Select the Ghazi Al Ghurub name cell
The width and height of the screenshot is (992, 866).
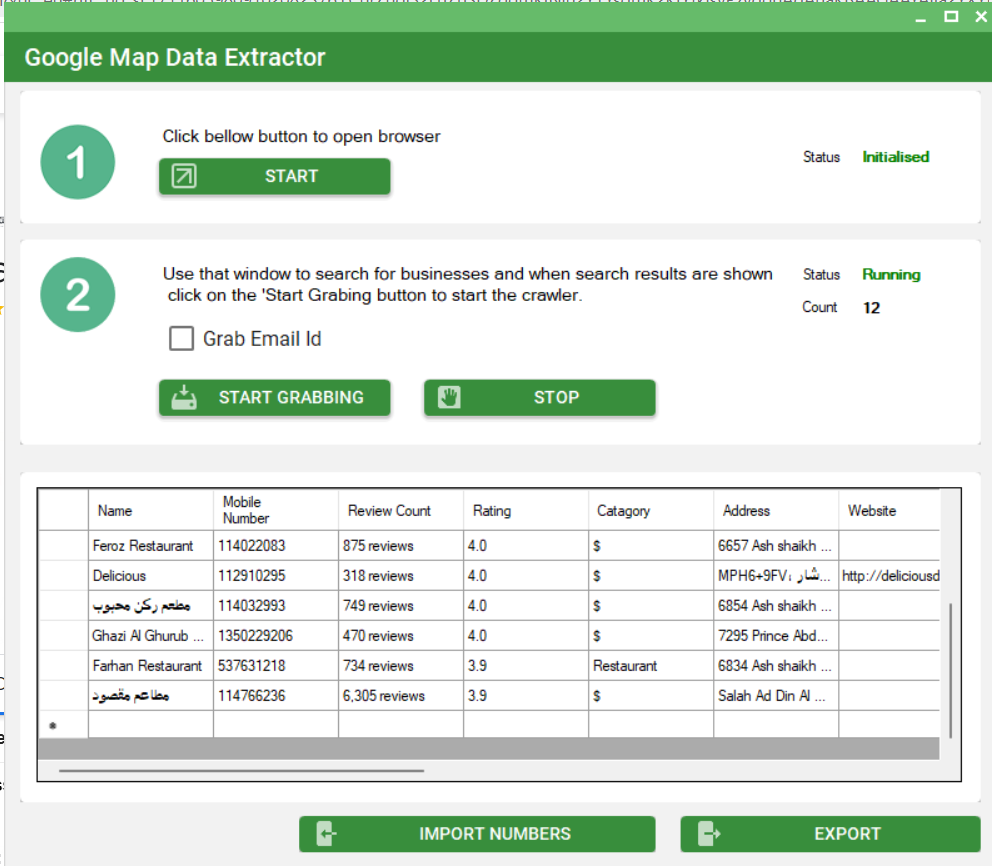(151, 636)
